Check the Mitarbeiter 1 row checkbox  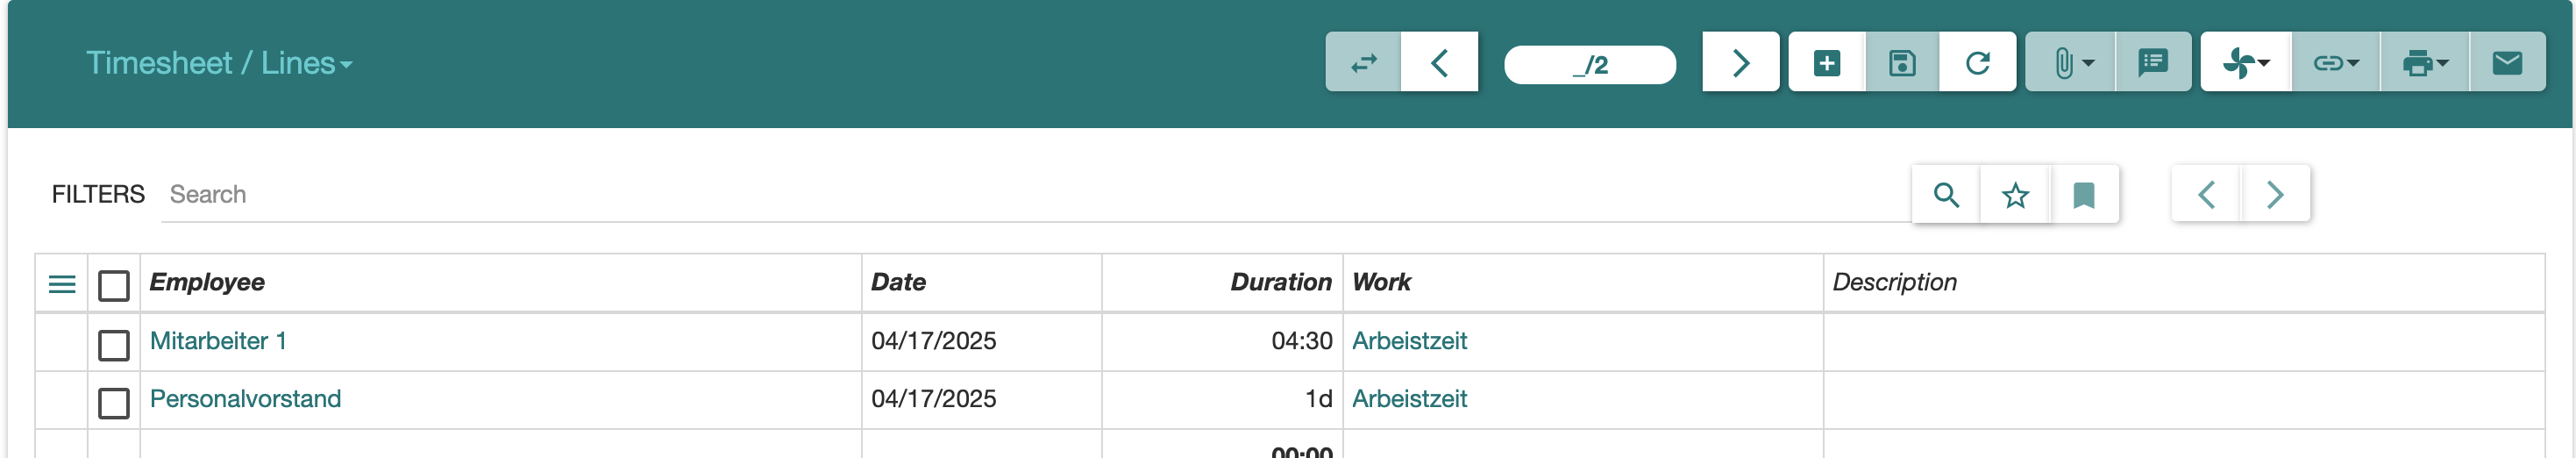pyautogui.click(x=114, y=345)
